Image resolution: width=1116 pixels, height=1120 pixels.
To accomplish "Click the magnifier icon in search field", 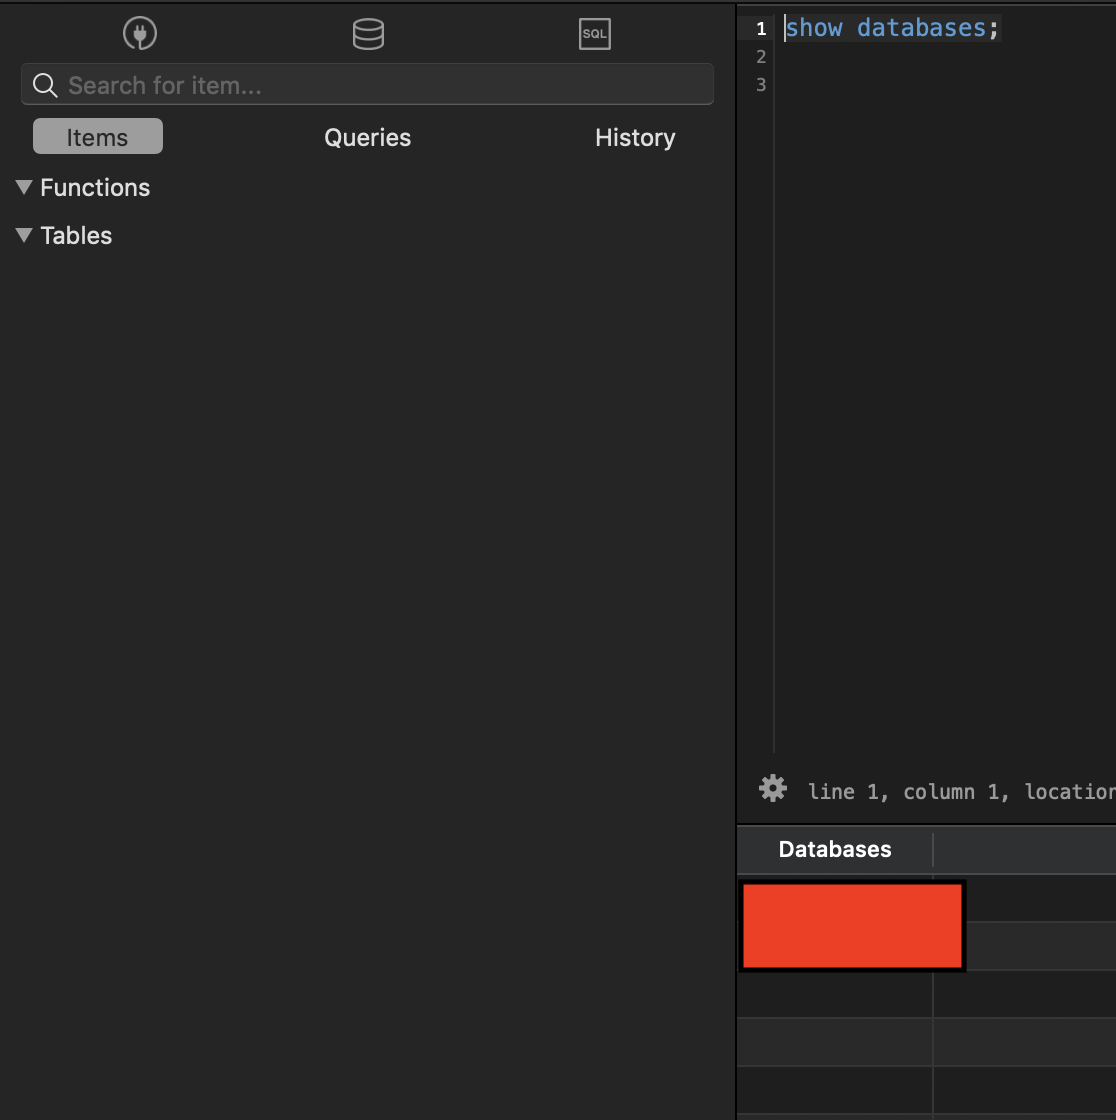I will 45,85.
